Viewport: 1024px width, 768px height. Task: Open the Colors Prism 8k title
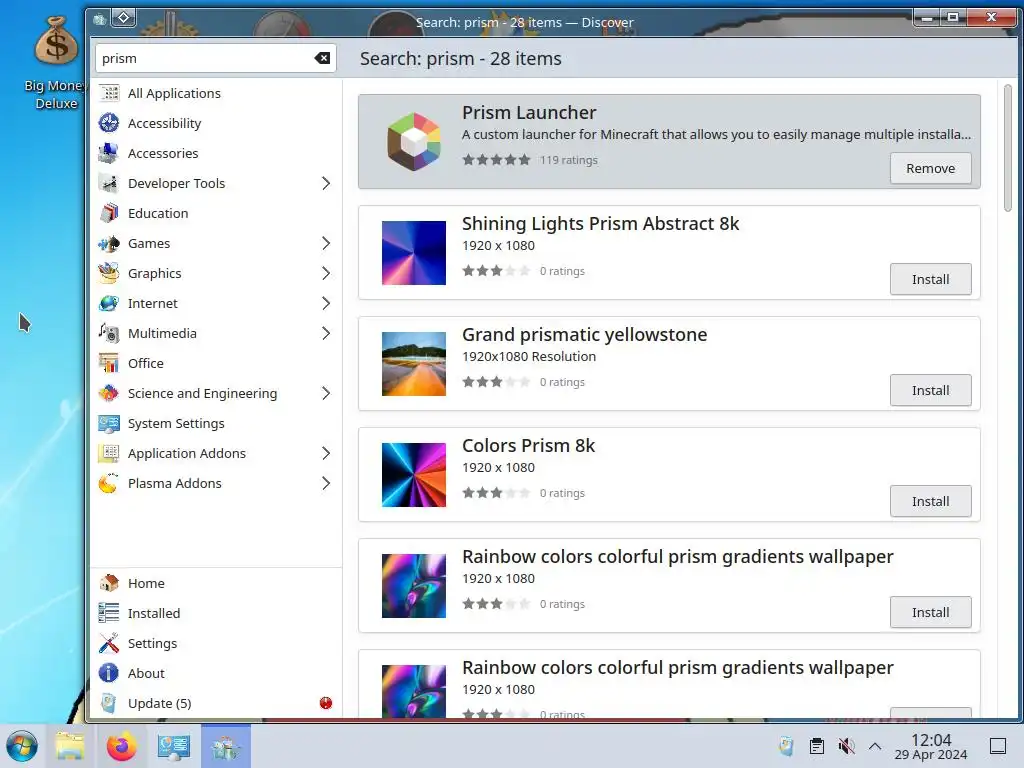(x=528, y=445)
